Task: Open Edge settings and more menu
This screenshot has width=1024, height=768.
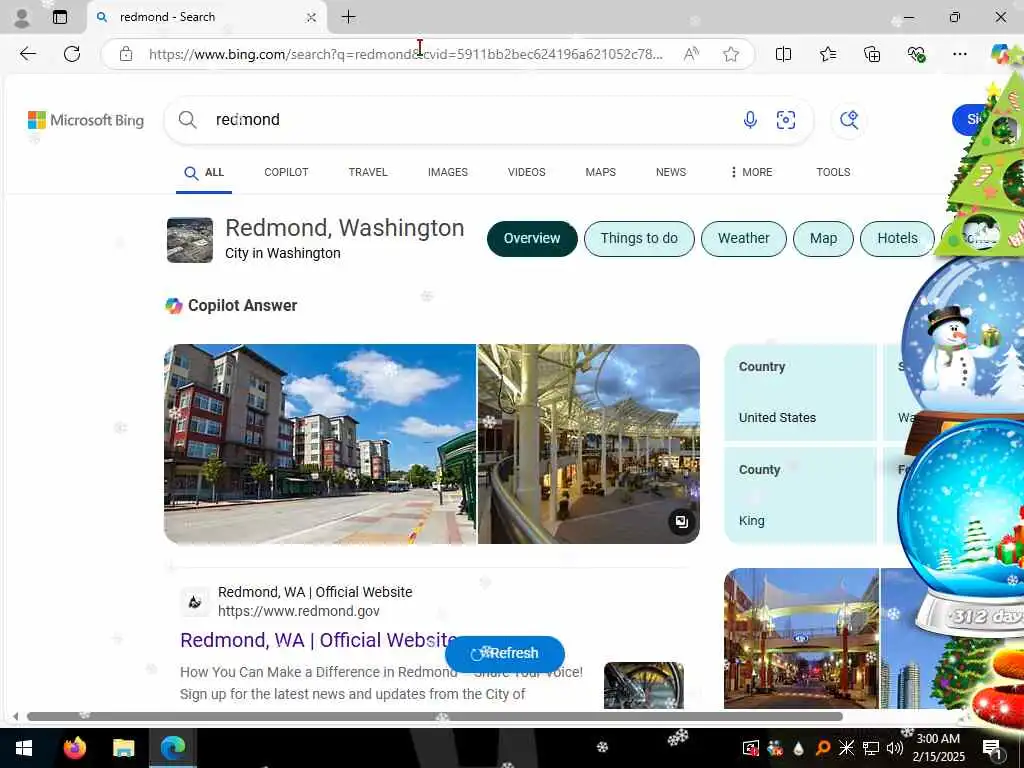Action: [x=959, y=54]
